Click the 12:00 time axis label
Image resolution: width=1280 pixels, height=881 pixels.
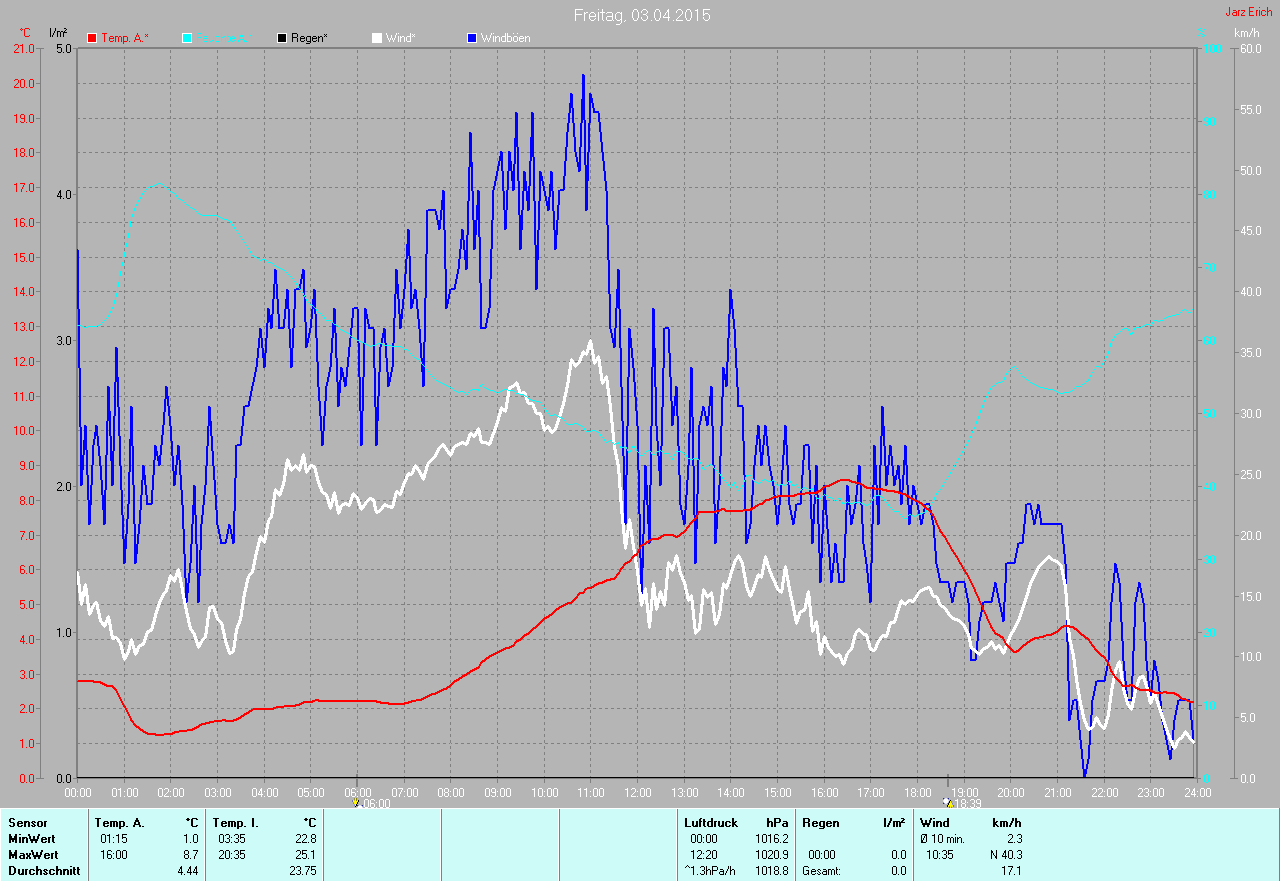point(637,793)
